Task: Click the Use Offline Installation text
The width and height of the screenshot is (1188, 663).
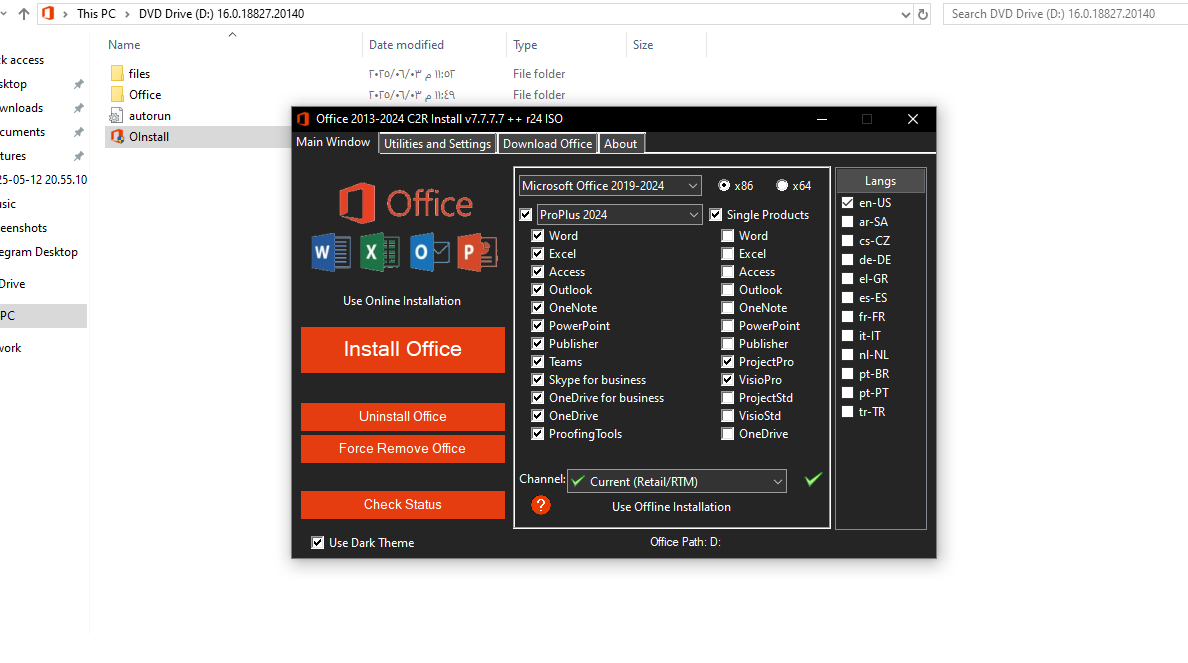Action: [671, 507]
